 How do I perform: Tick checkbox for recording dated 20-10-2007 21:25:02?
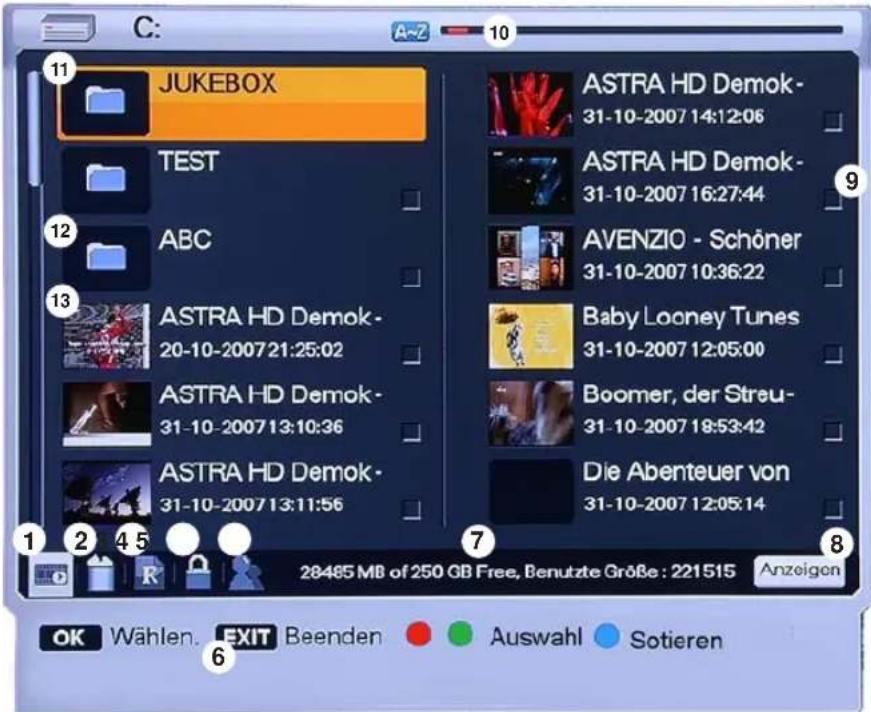[x=411, y=354]
